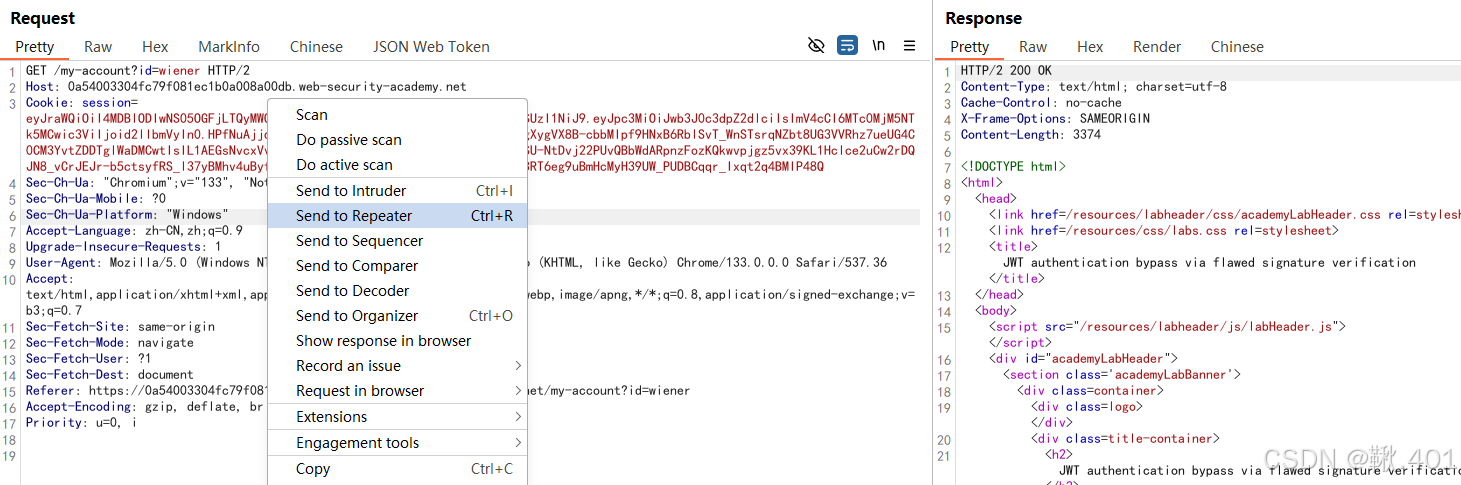
Task: Click the X-Frame-Options: SAMEORIGIN header
Action: pos(1055,119)
